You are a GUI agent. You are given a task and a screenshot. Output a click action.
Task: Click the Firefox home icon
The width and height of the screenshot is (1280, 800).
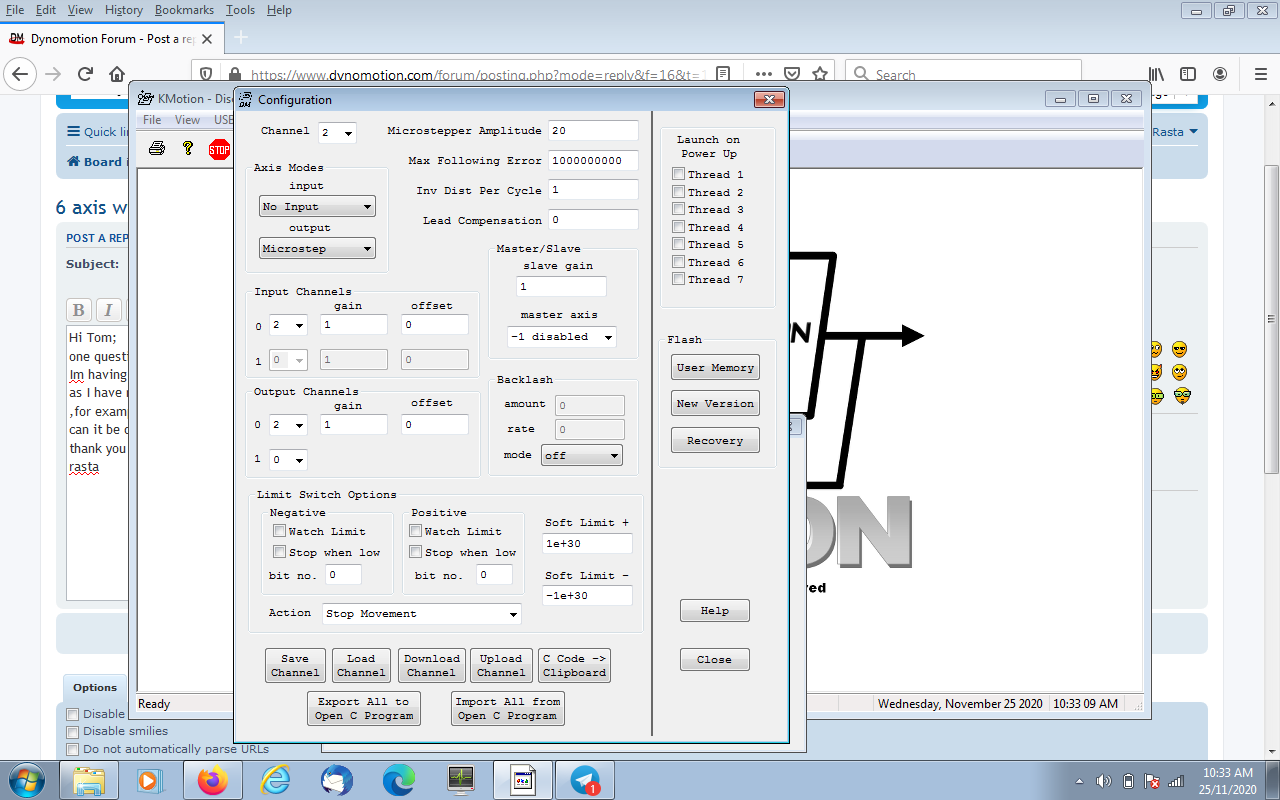point(117,74)
